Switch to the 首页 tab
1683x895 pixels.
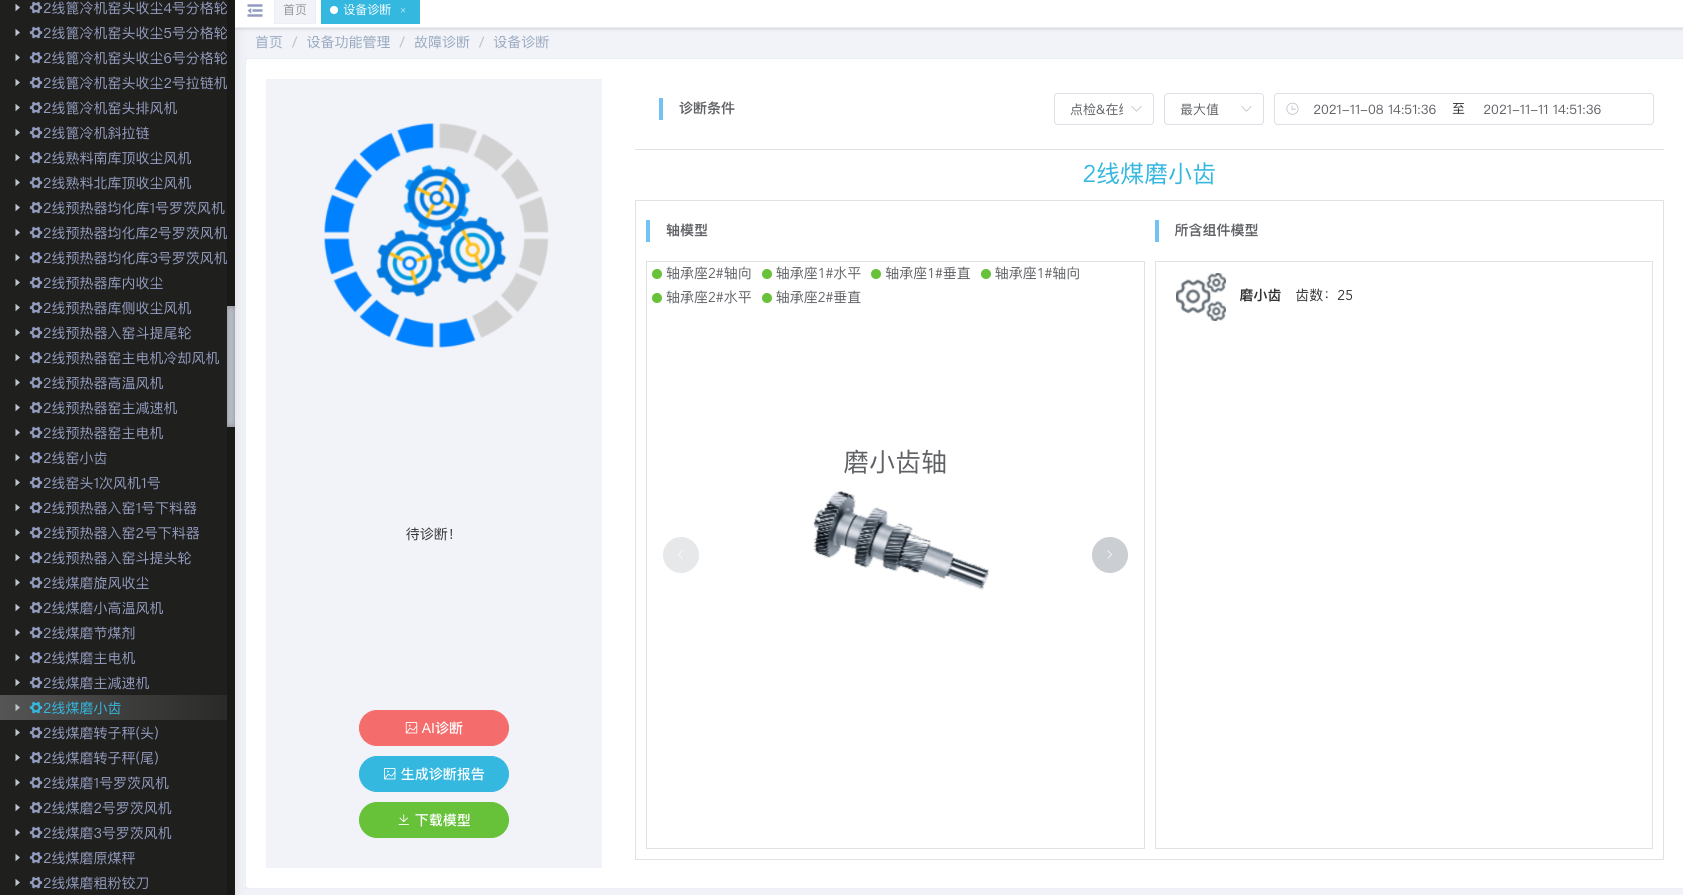point(295,11)
